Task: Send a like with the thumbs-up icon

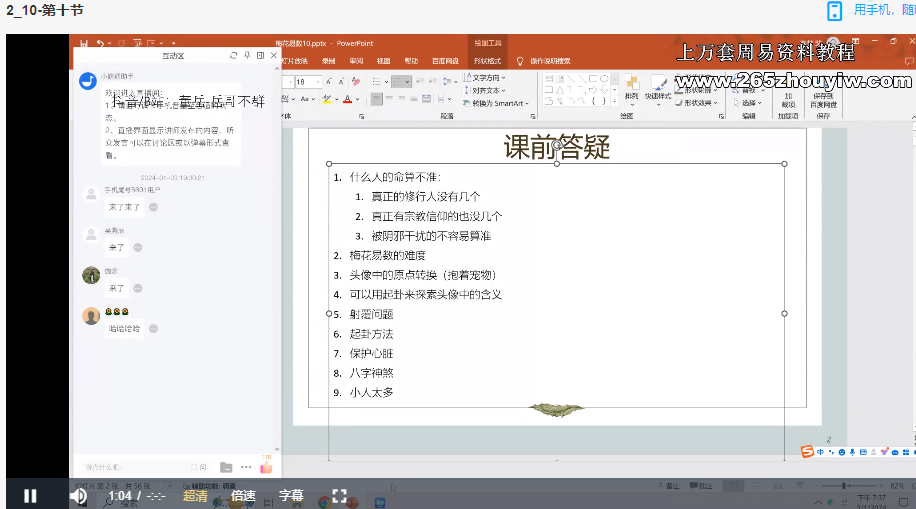Action: click(266, 466)
